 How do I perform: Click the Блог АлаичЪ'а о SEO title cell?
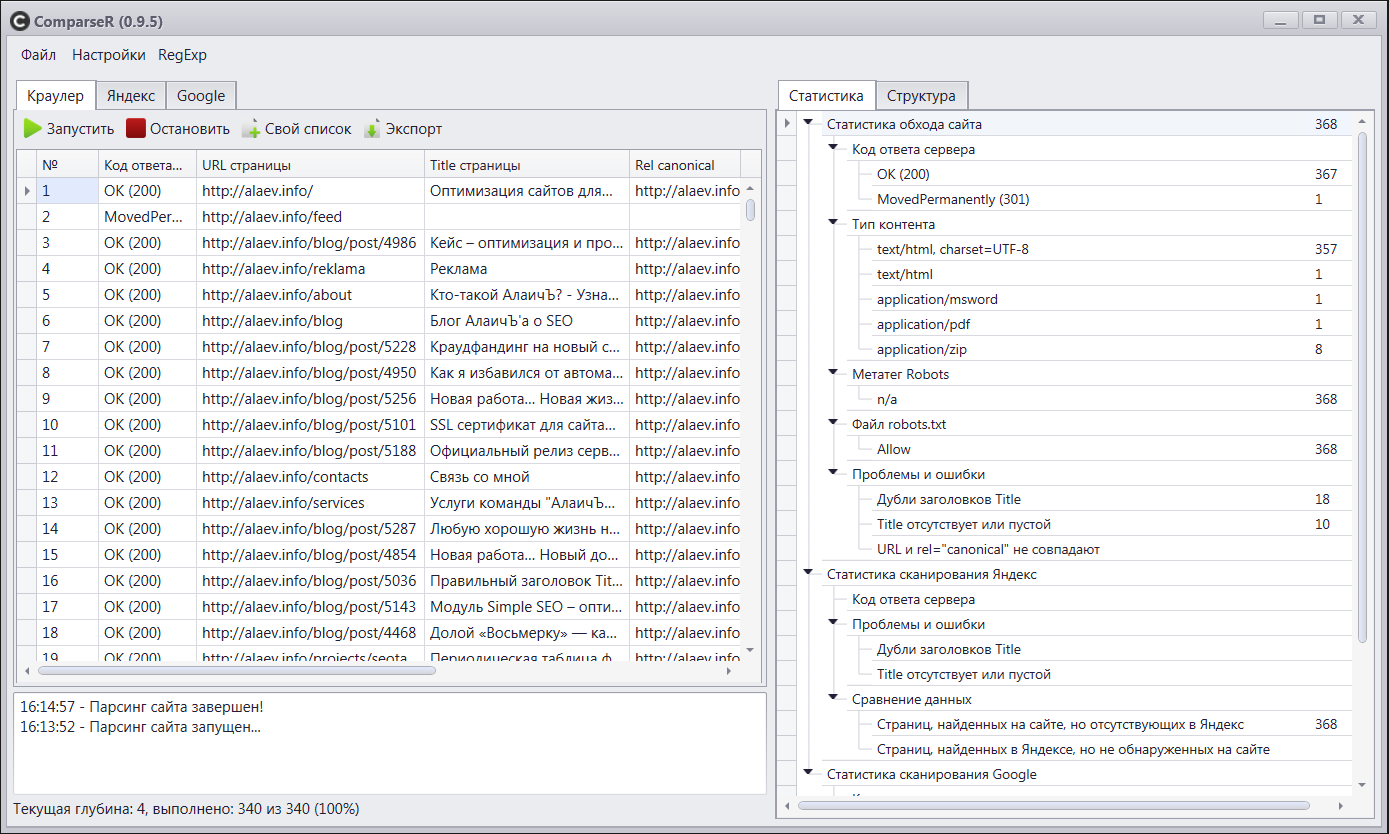point(526,321)
